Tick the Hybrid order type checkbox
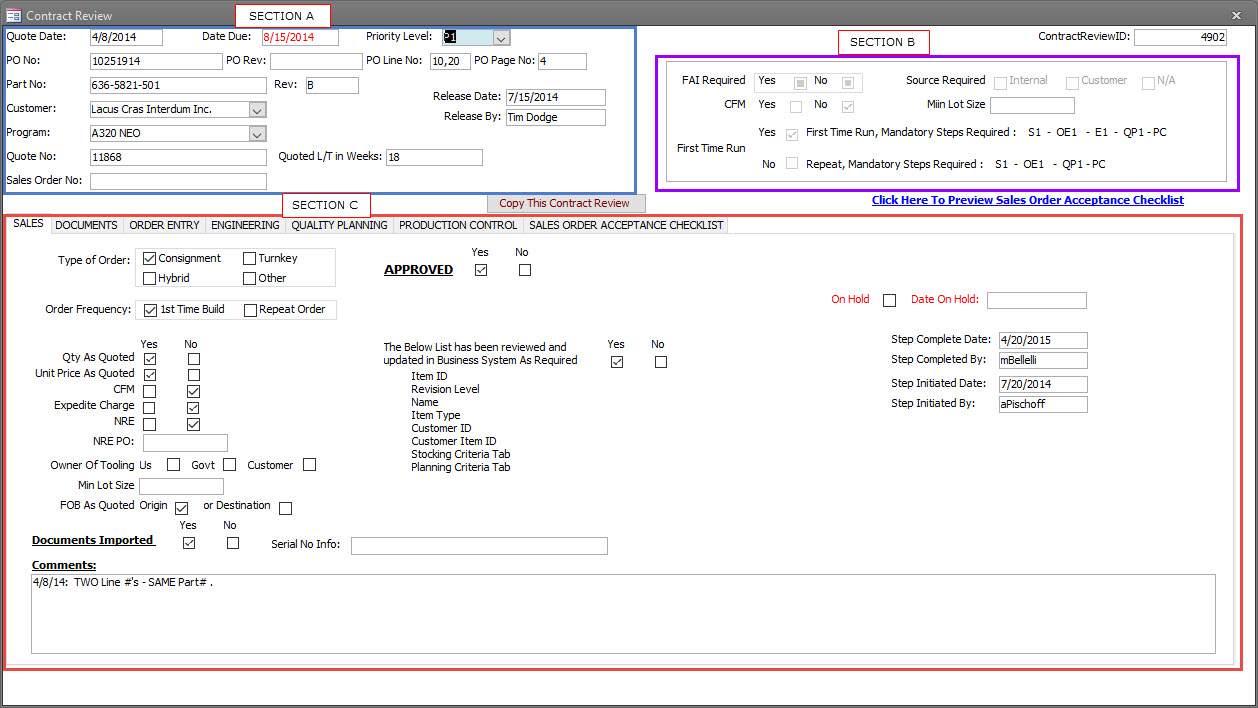1258x708 pixels. 150,279
